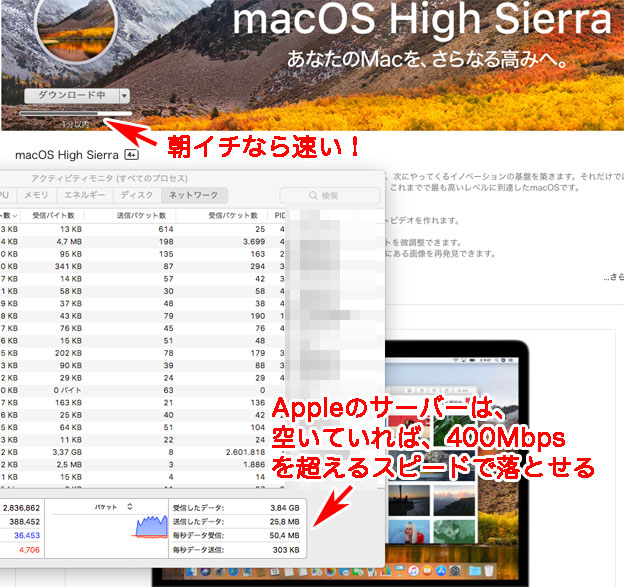Click the macOS High Sierra app title text
Viewport: 624px width, 587px height.
click(67, 155)
